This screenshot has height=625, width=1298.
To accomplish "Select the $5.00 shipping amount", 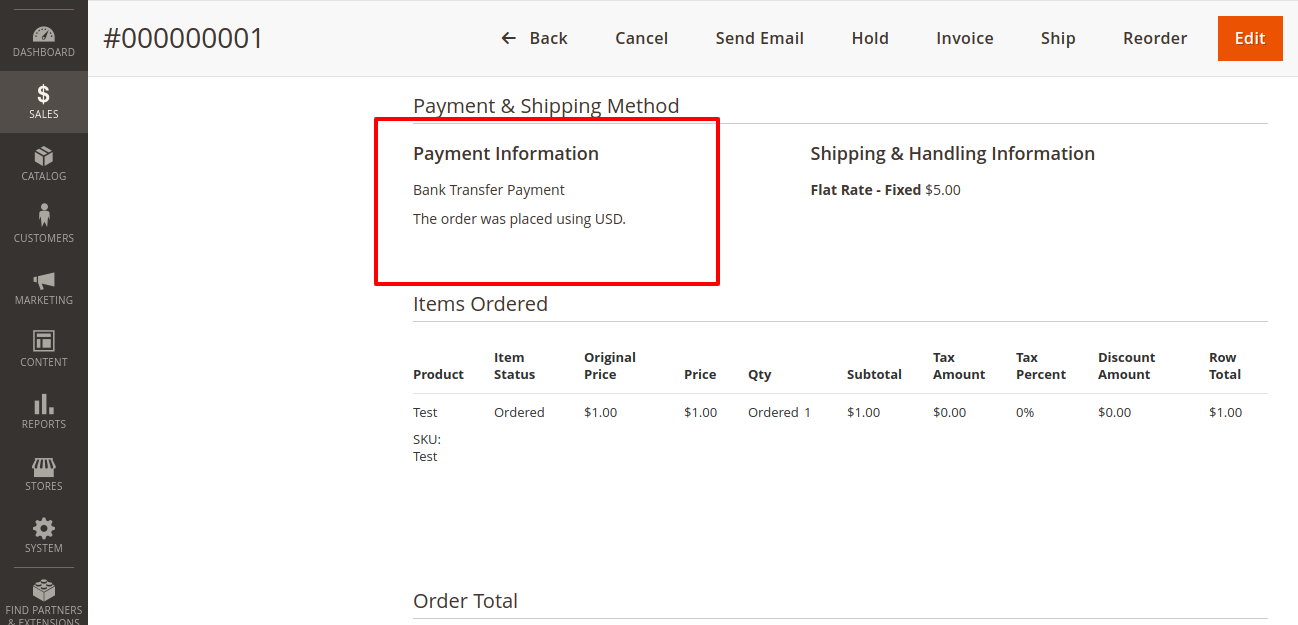I will 943,190.
